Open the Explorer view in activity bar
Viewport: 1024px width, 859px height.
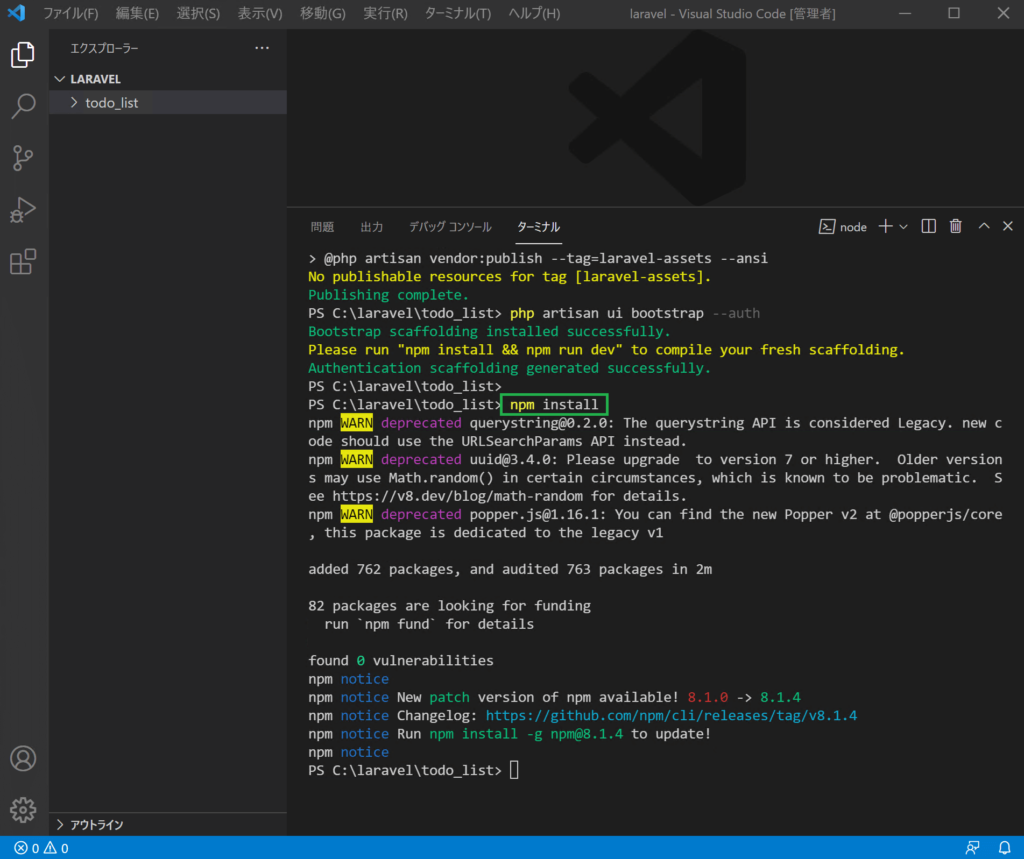click(x=23, y=55)
